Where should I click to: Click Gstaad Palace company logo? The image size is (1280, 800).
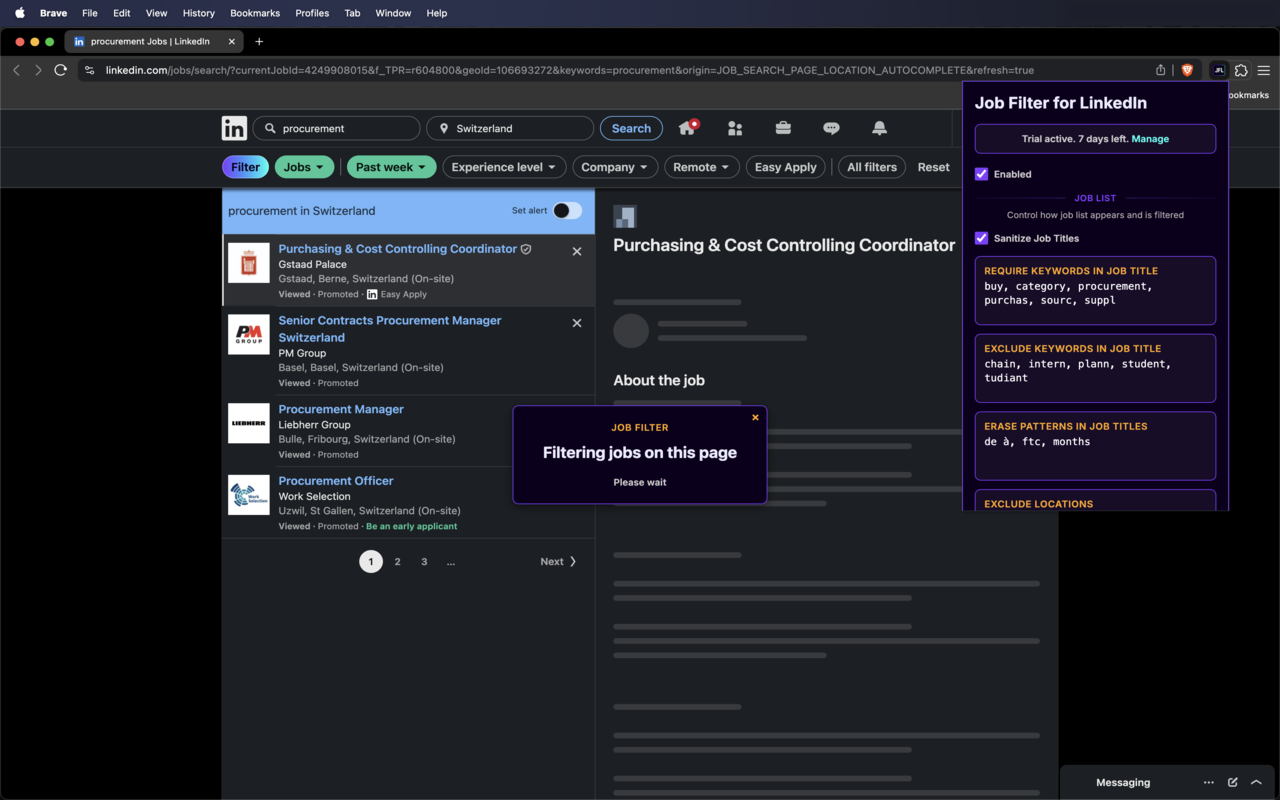249,263
